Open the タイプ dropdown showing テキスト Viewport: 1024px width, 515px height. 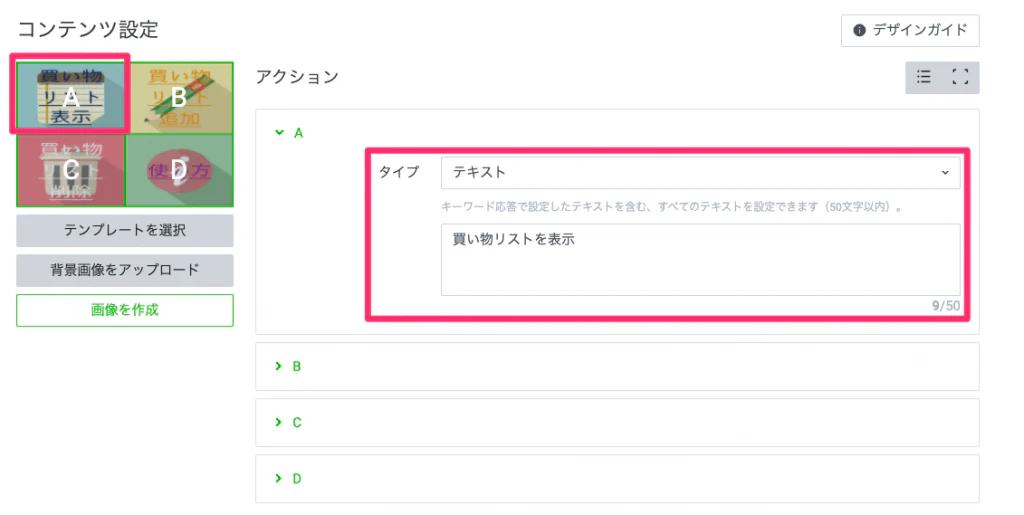pos(700,173)
